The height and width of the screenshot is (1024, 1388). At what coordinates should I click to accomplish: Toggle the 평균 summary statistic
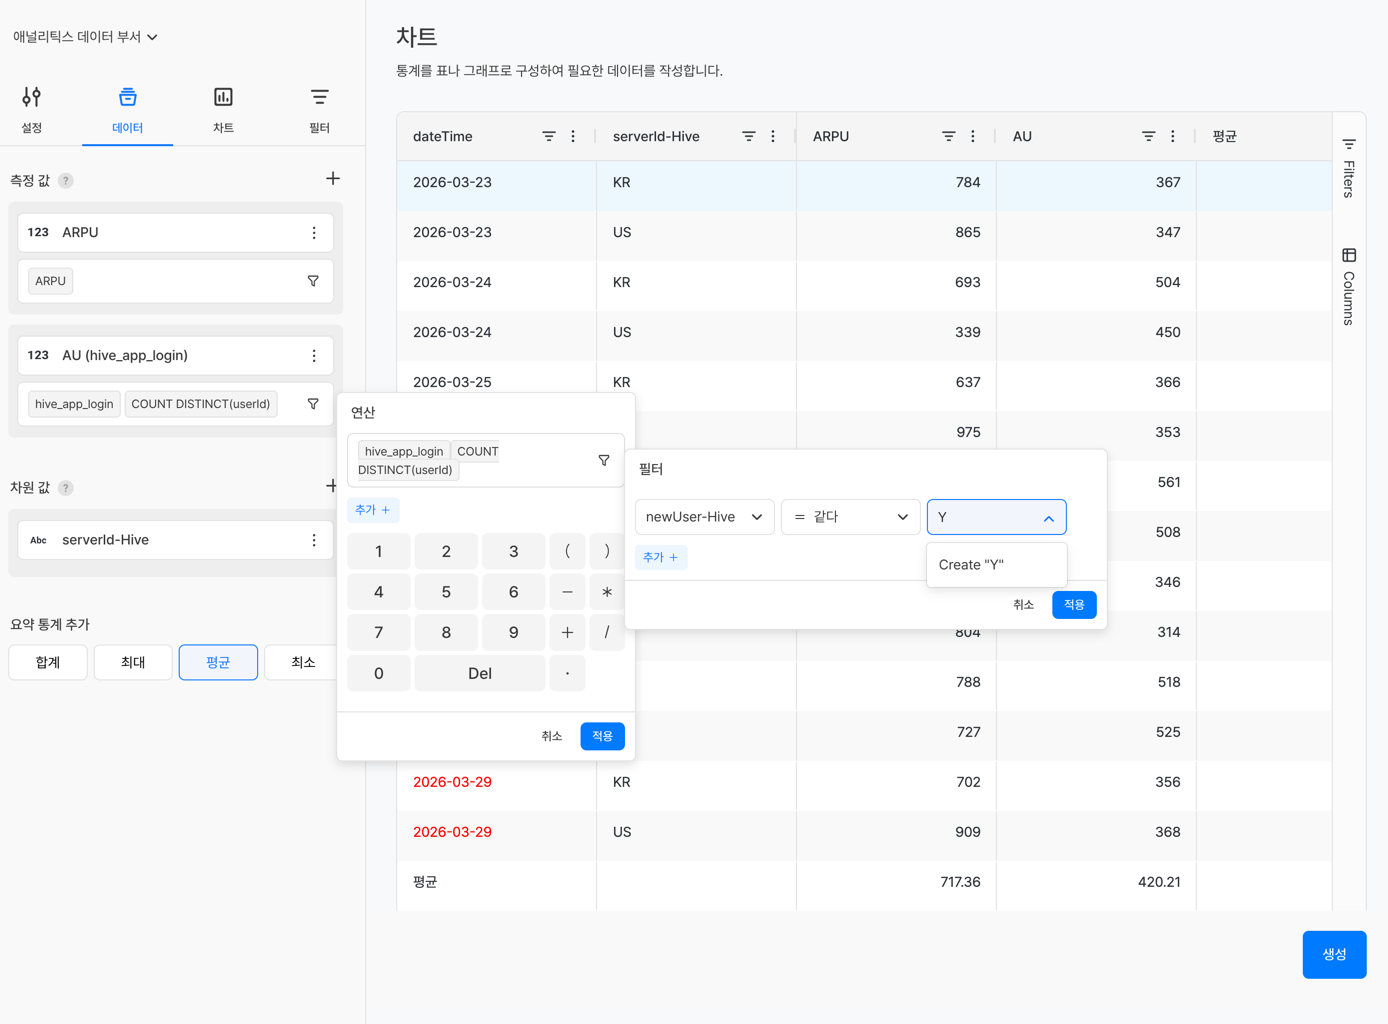point(218,662)
